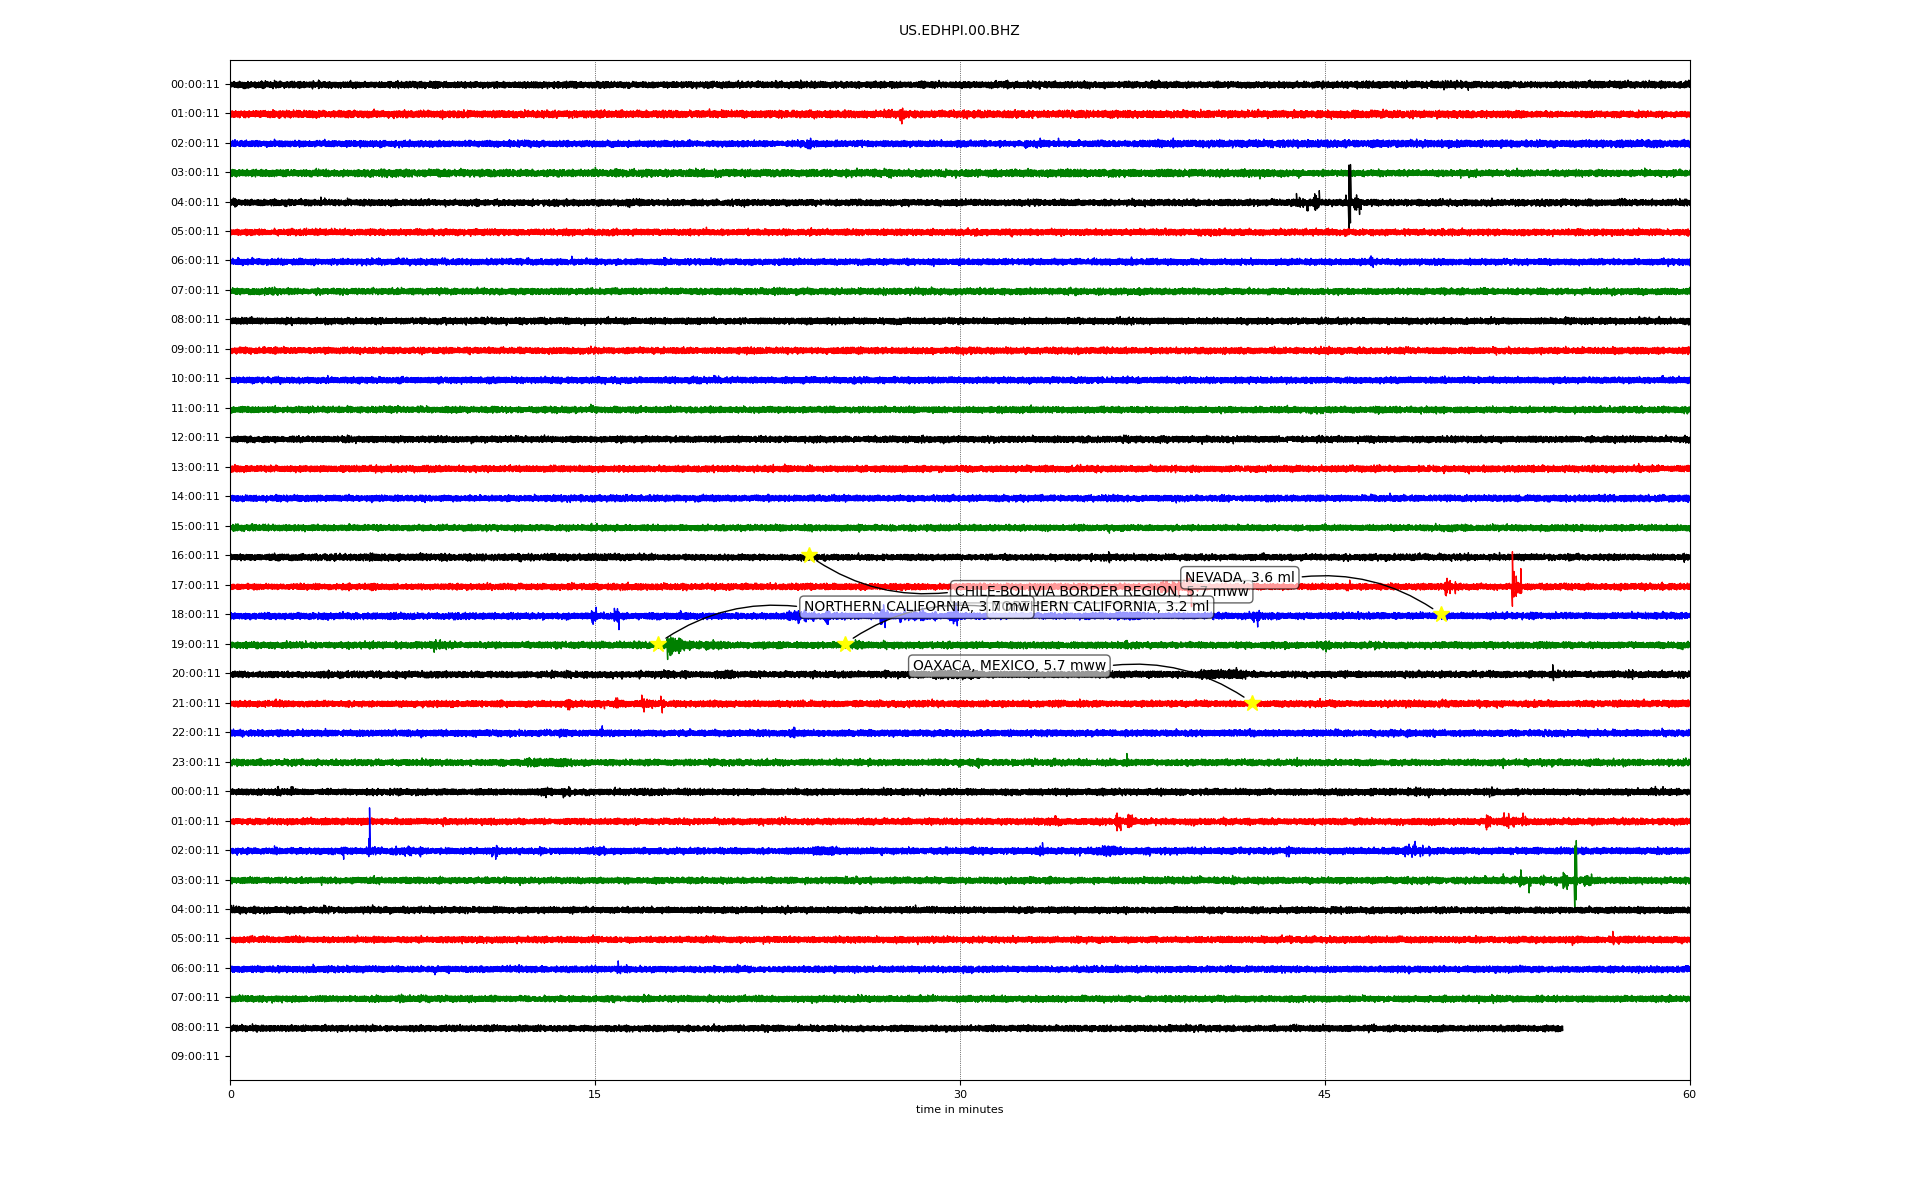1920x1200 pixels.
Task: Click the Nevada 3.6 ml event star
Action: (1441, 614)
